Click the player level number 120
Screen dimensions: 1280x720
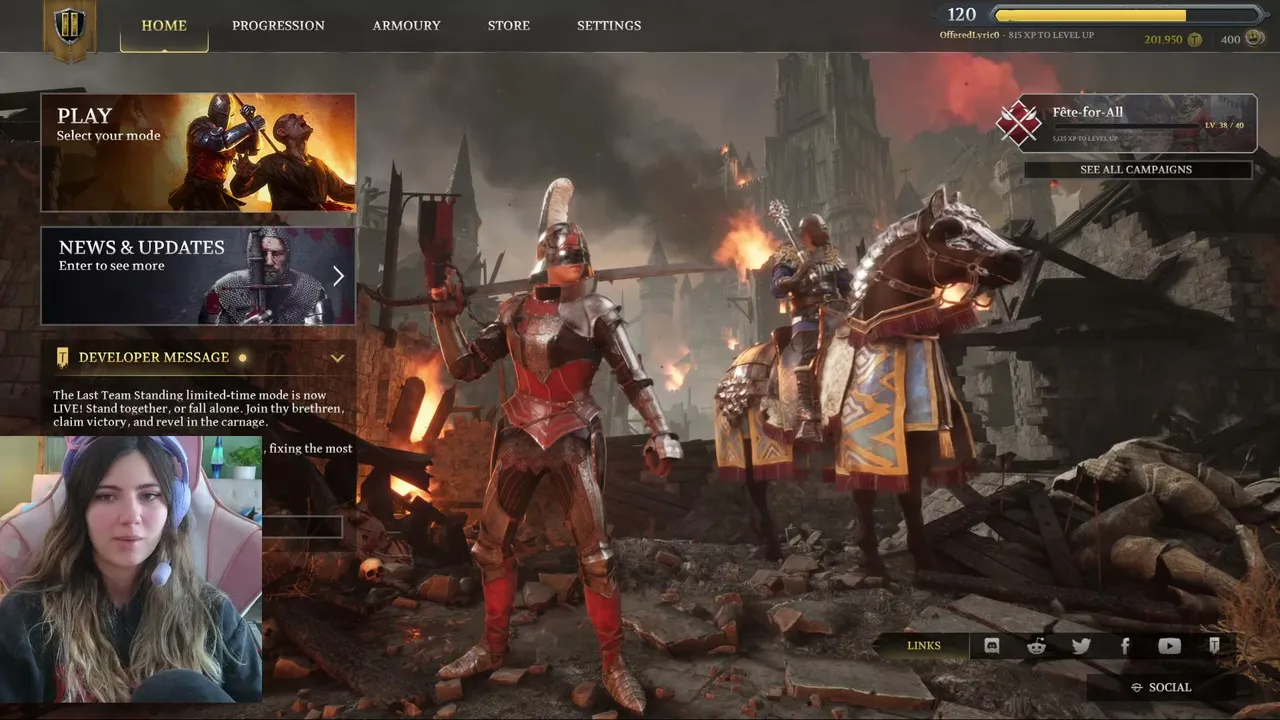[x=961, y=14]
